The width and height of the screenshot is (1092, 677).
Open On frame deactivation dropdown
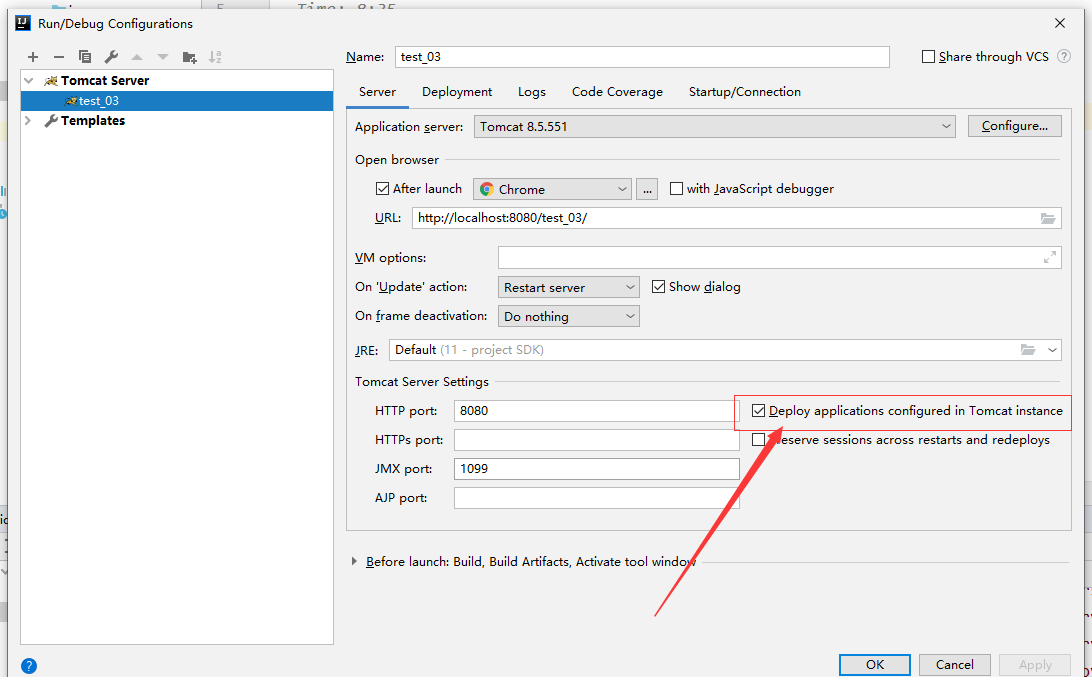[x=568, y=316]
